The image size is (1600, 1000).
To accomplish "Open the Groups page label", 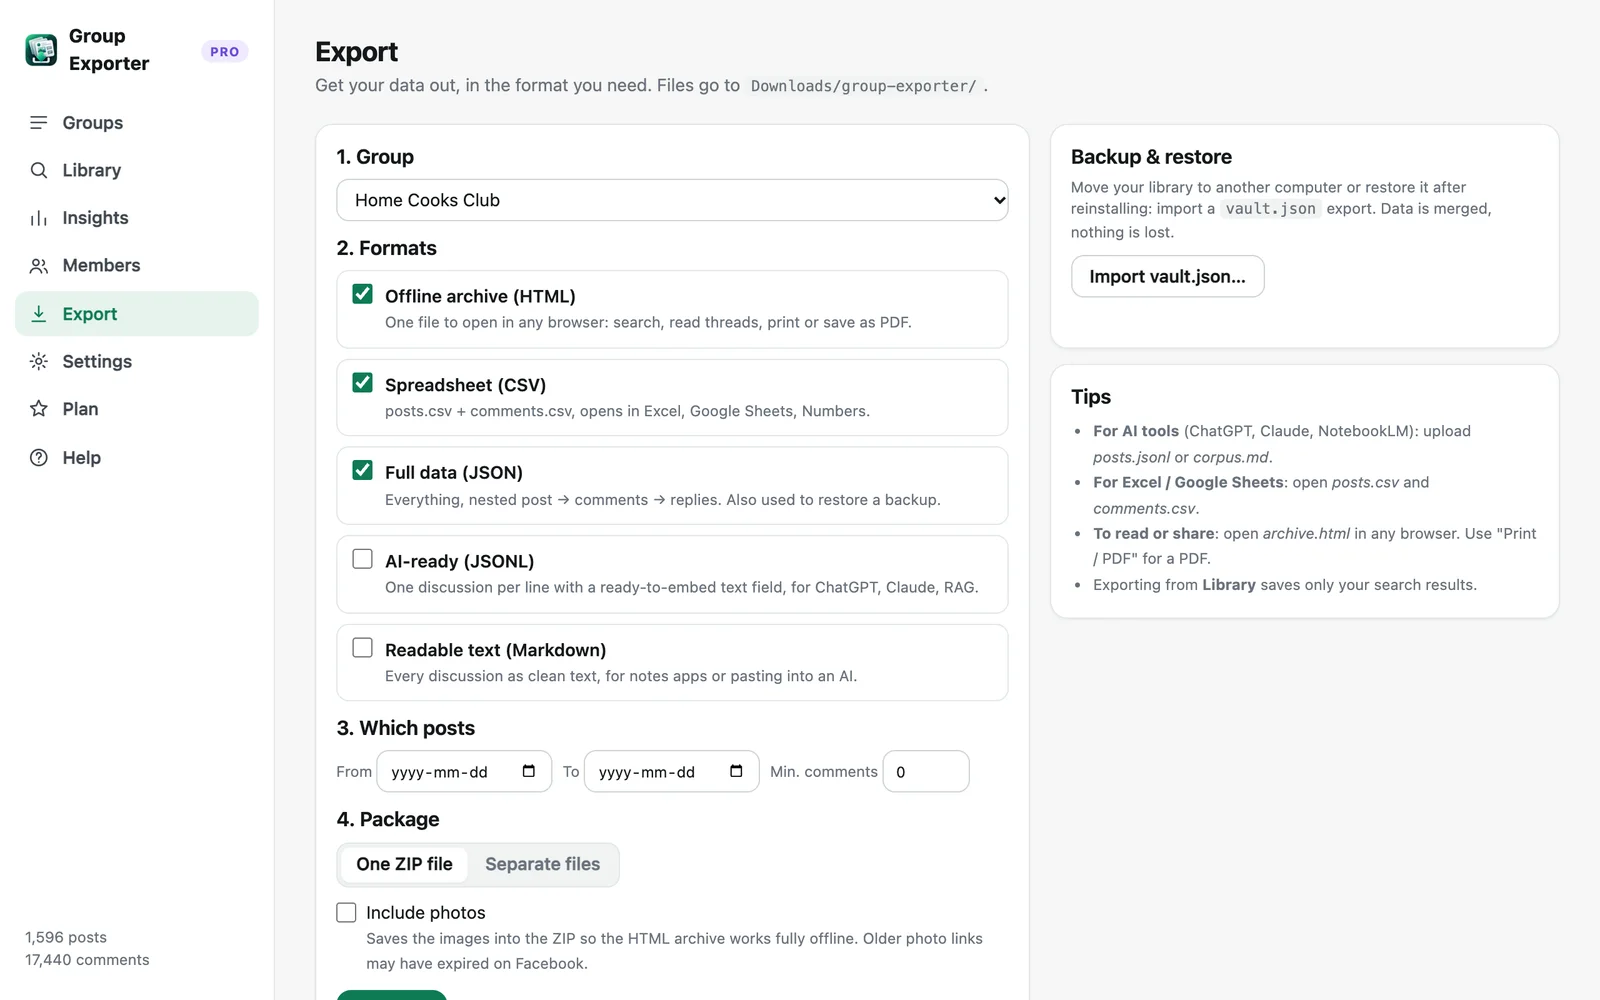I will pyautogui.click(x=93, y=123).
